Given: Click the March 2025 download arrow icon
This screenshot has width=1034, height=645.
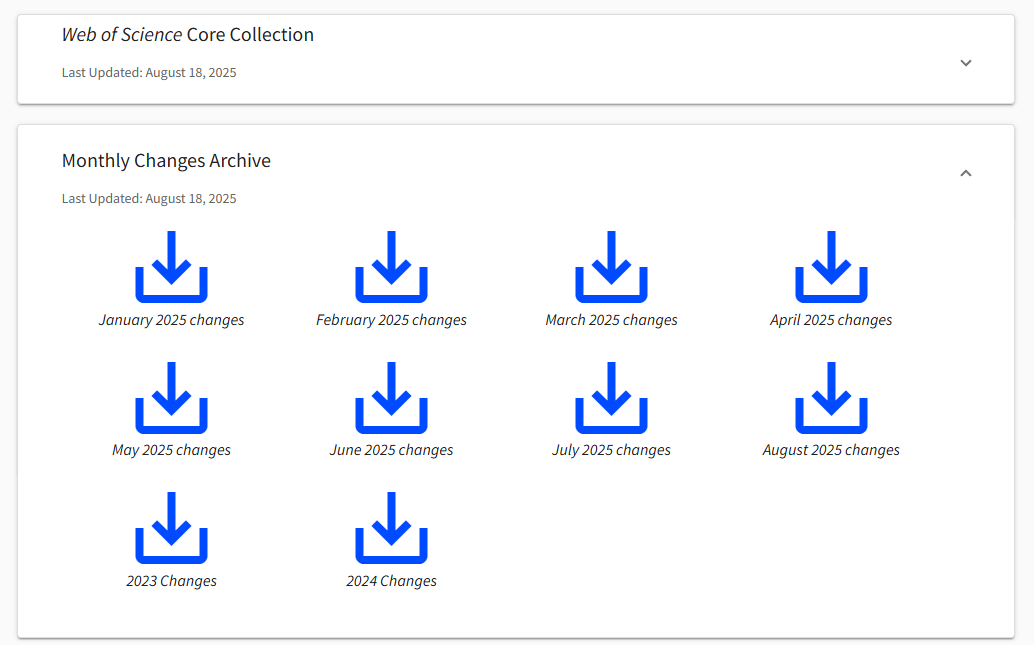Looking at the screenshot, I should (611, 267).
